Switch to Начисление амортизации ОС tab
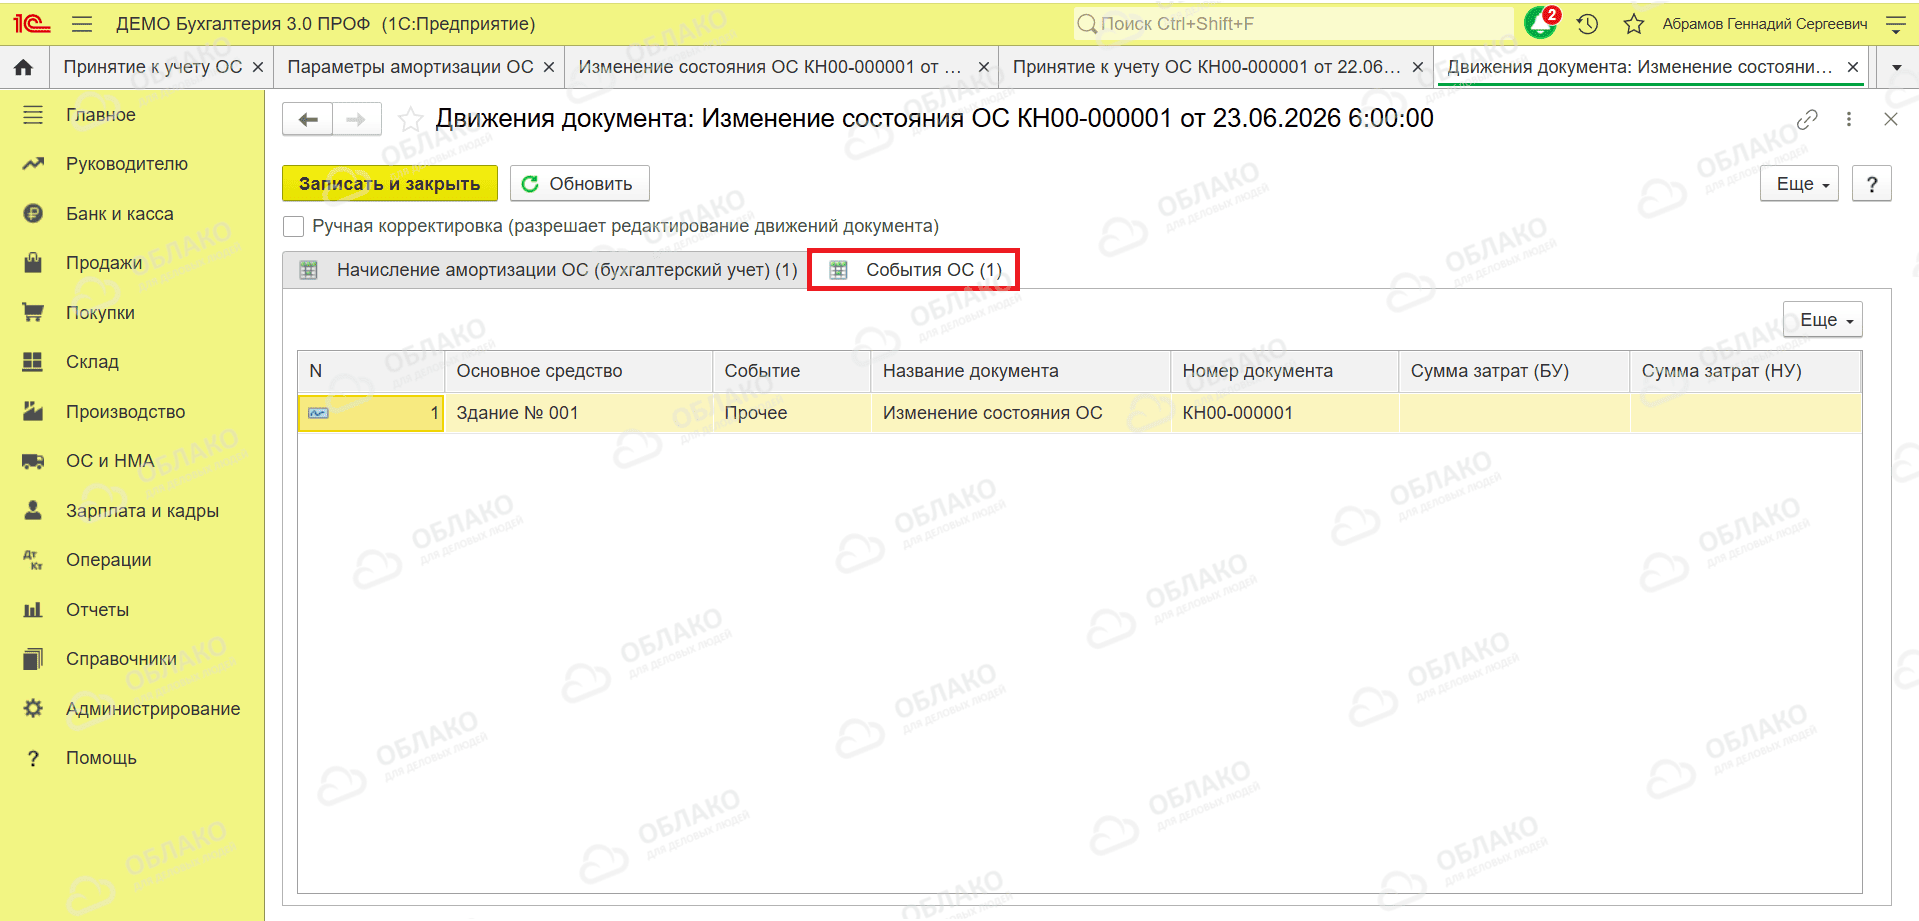1919x921 pixels. point(545,270)
